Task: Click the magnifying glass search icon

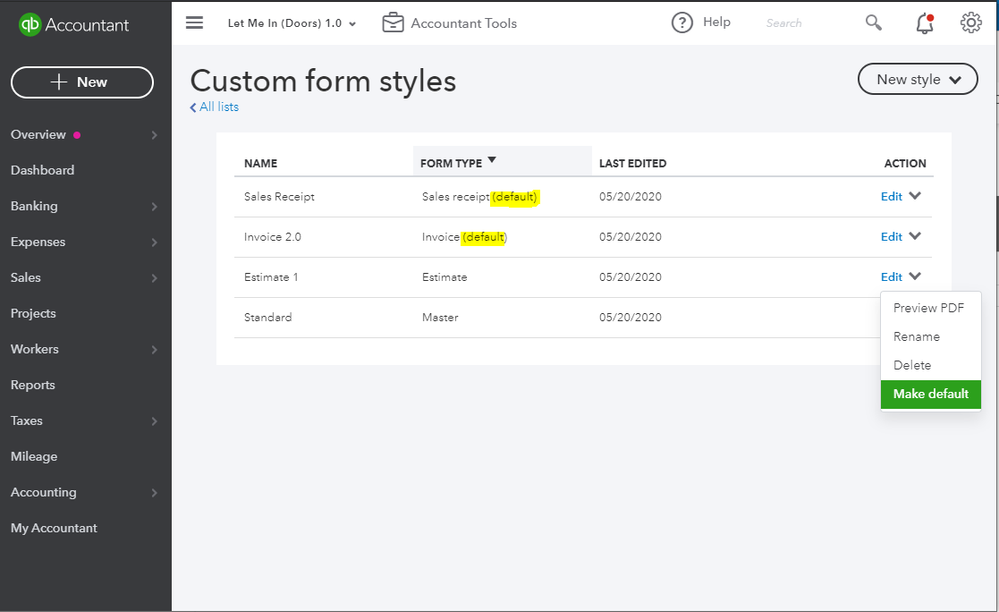Action: click(874, 23)
